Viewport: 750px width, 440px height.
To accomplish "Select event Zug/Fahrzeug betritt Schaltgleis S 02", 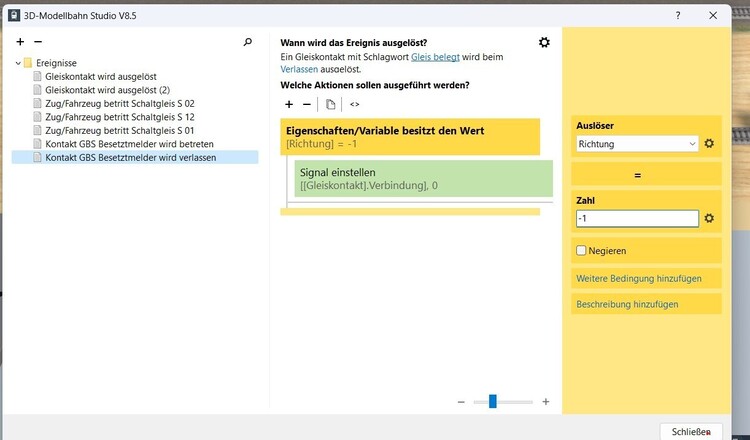I will coord(120,103).
